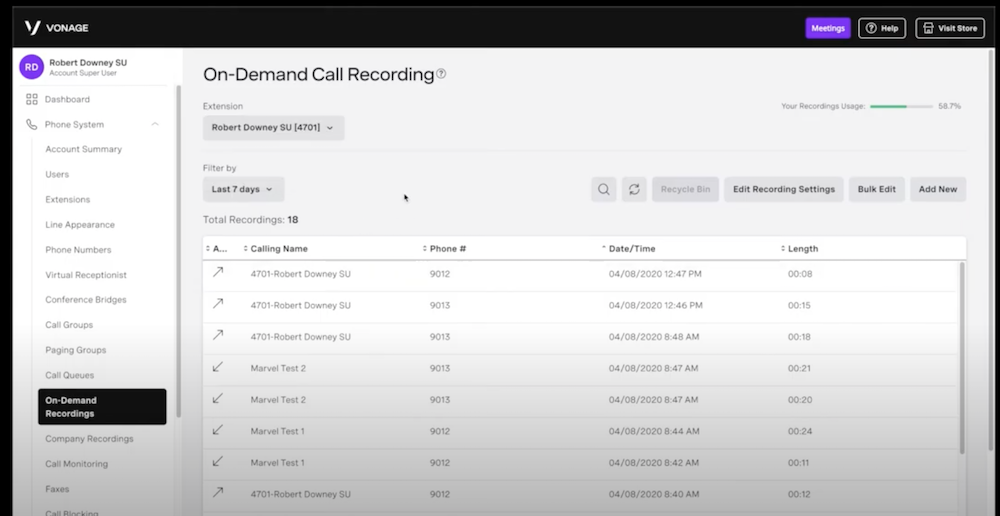Click the RD user avatar
The height and width of the screenshot is (516, 1000).
tap(31, 67)
